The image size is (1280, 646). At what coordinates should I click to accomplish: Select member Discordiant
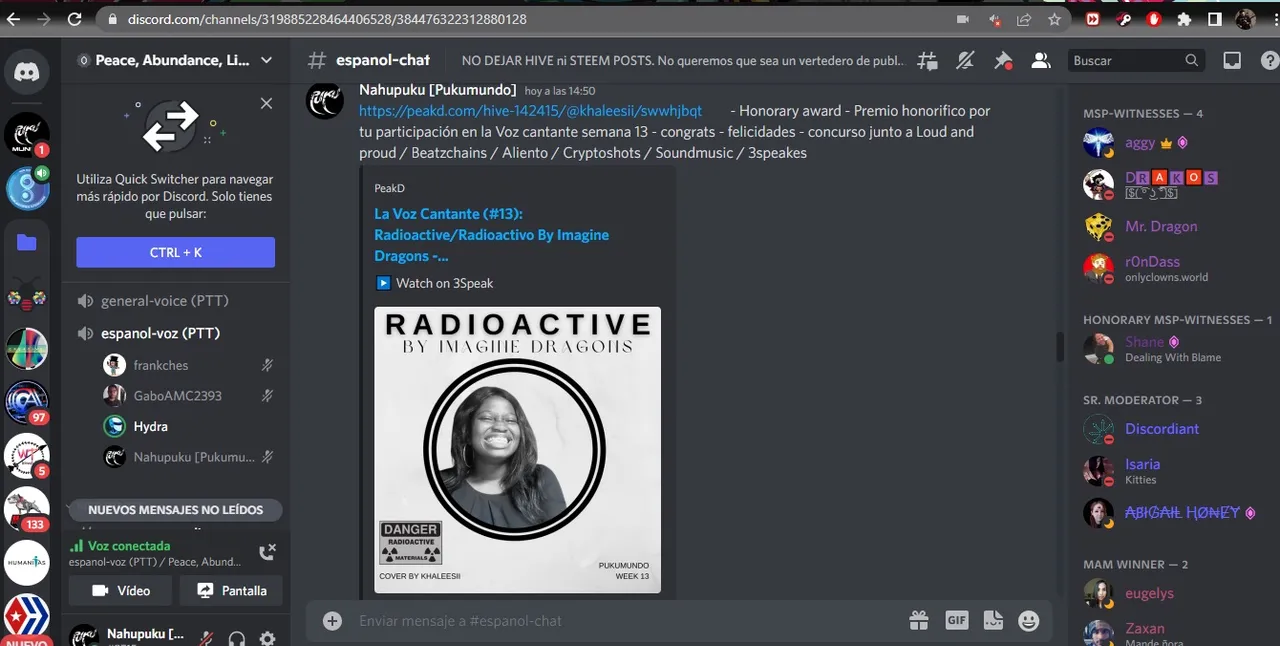coord(1163,429)
